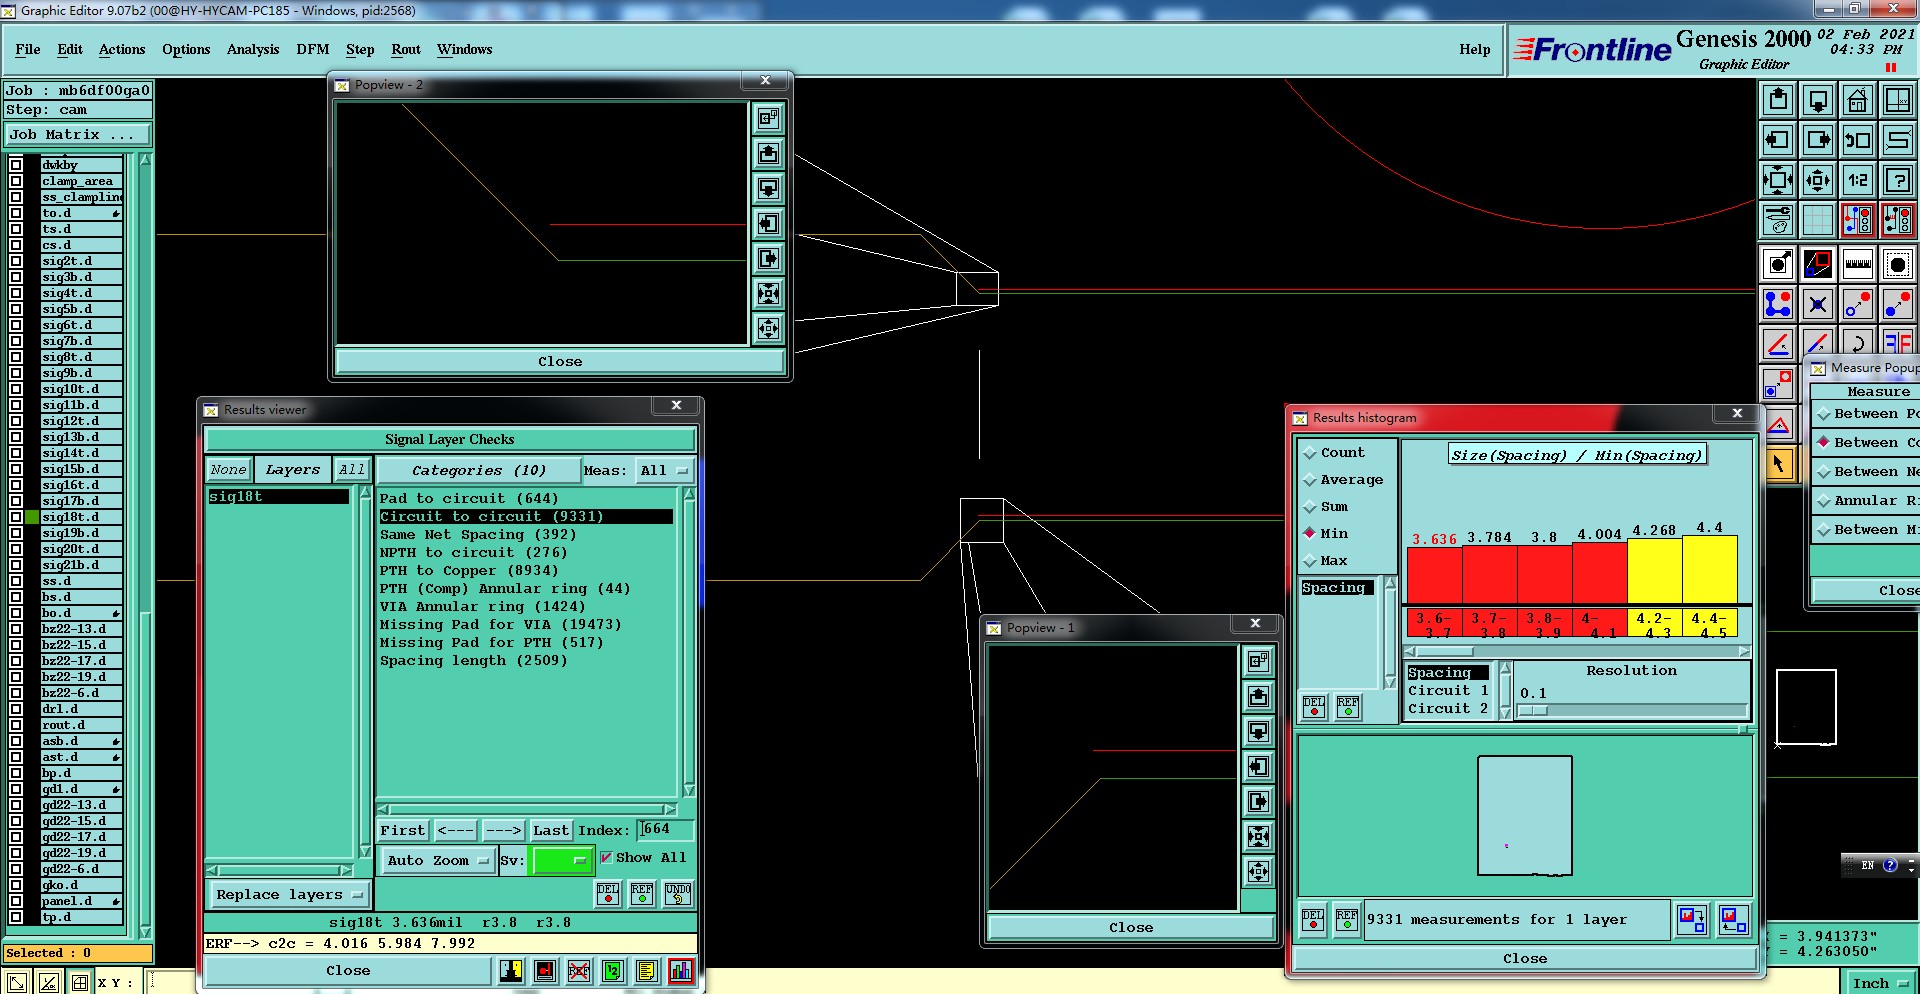
Task: Open the Analysis menu
Action: (252, 49)
